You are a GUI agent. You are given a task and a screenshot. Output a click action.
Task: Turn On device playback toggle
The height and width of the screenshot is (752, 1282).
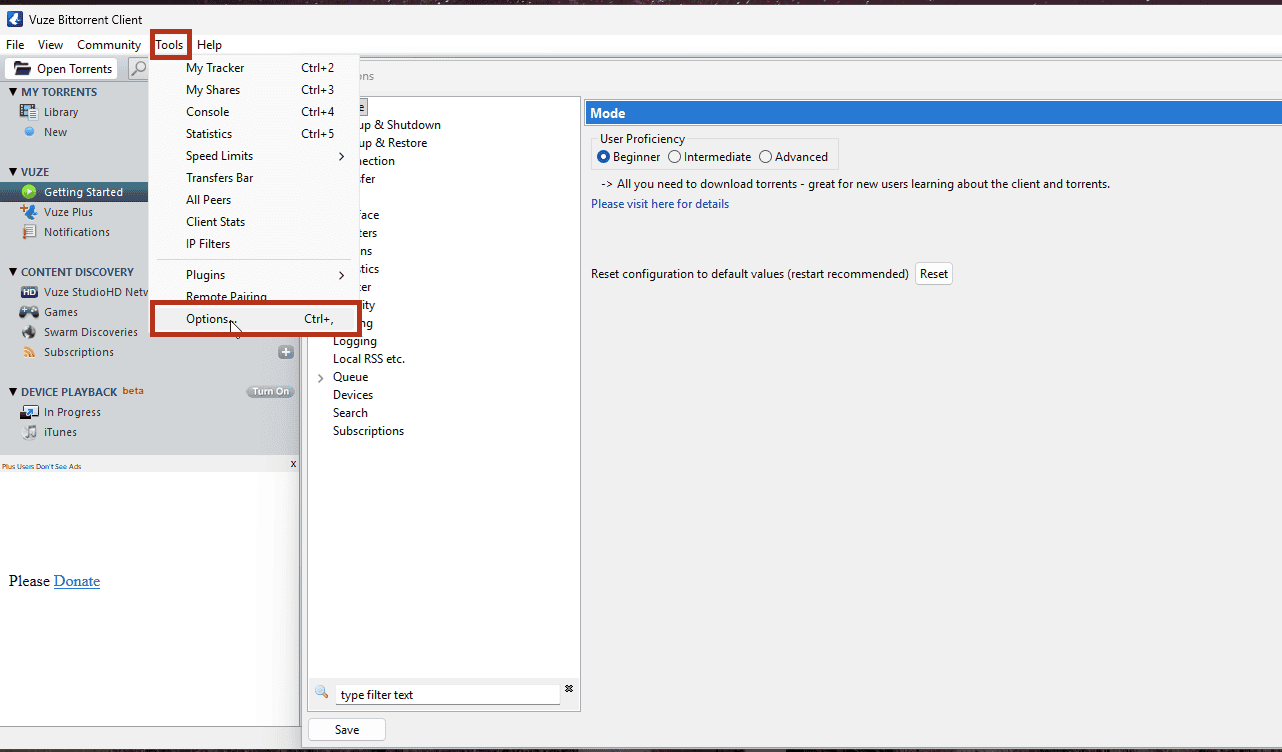tap(270, 392)
